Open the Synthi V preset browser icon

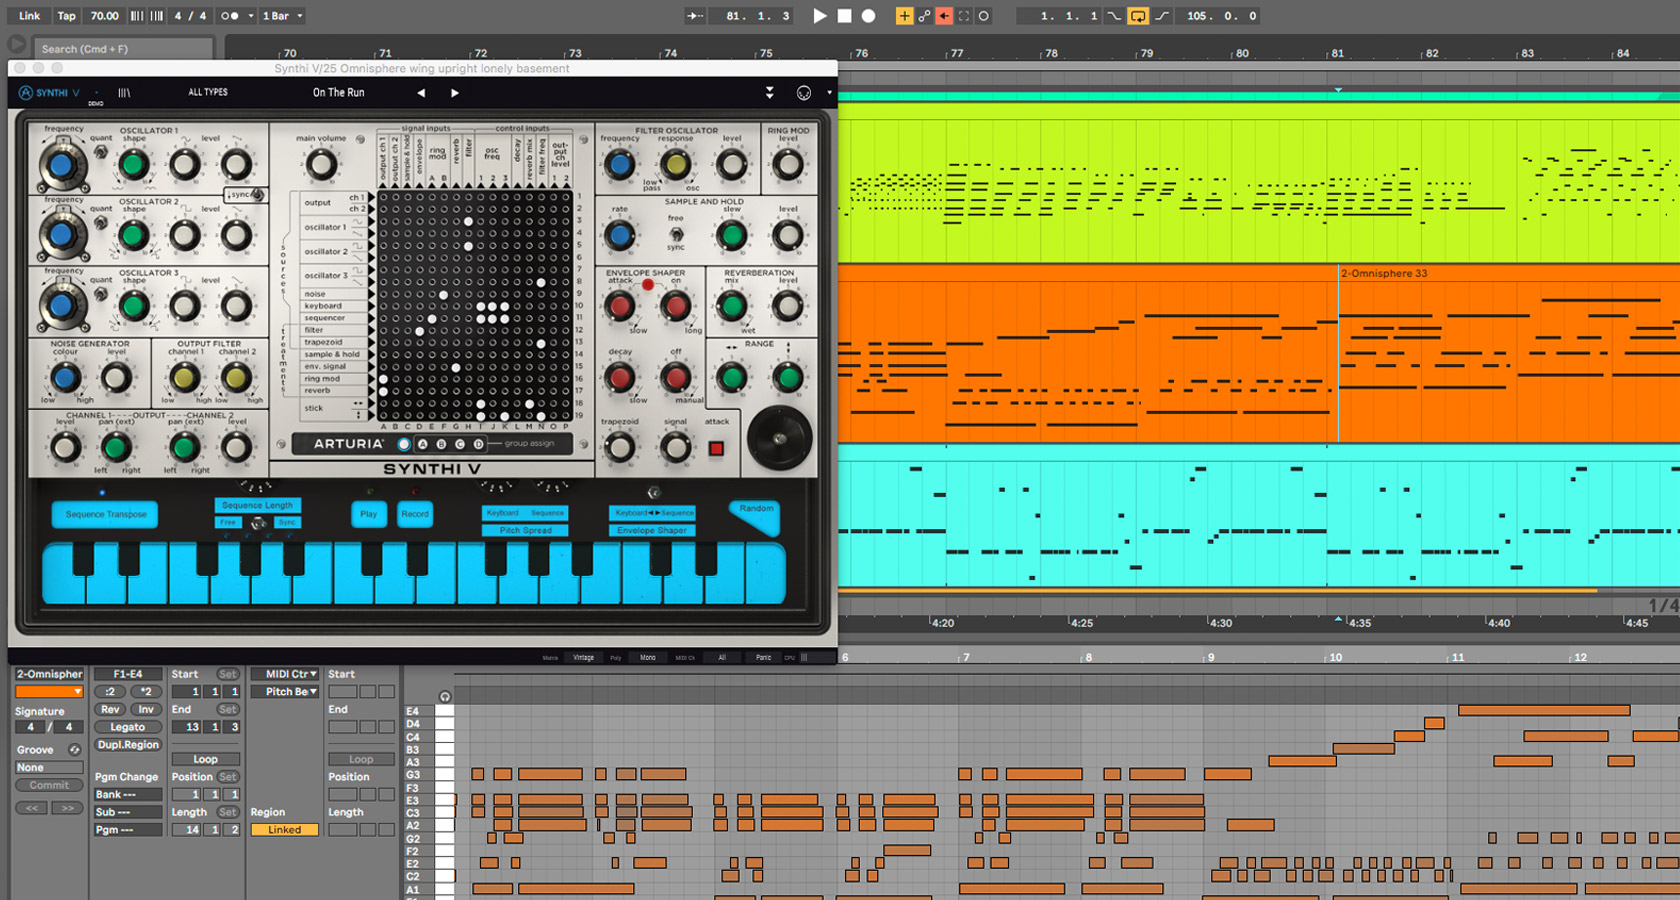[x=124, y=93]
